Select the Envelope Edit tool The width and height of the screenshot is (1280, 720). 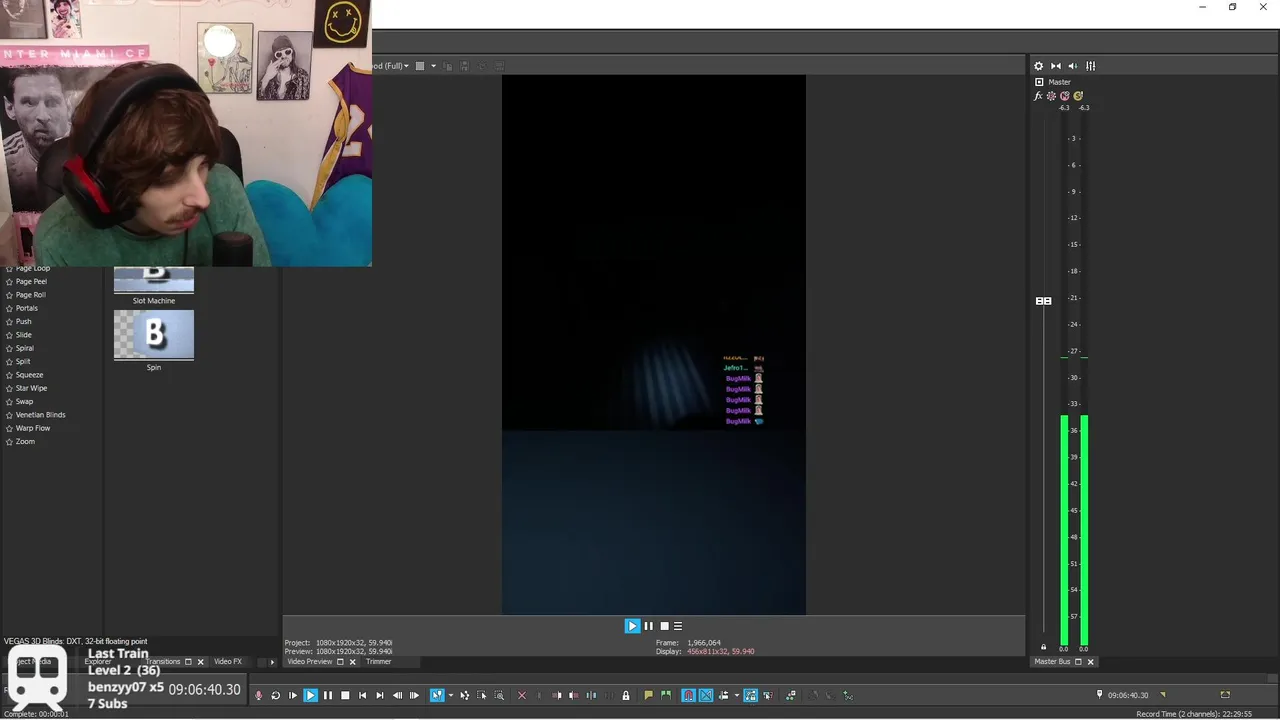(x=465, y=695)
